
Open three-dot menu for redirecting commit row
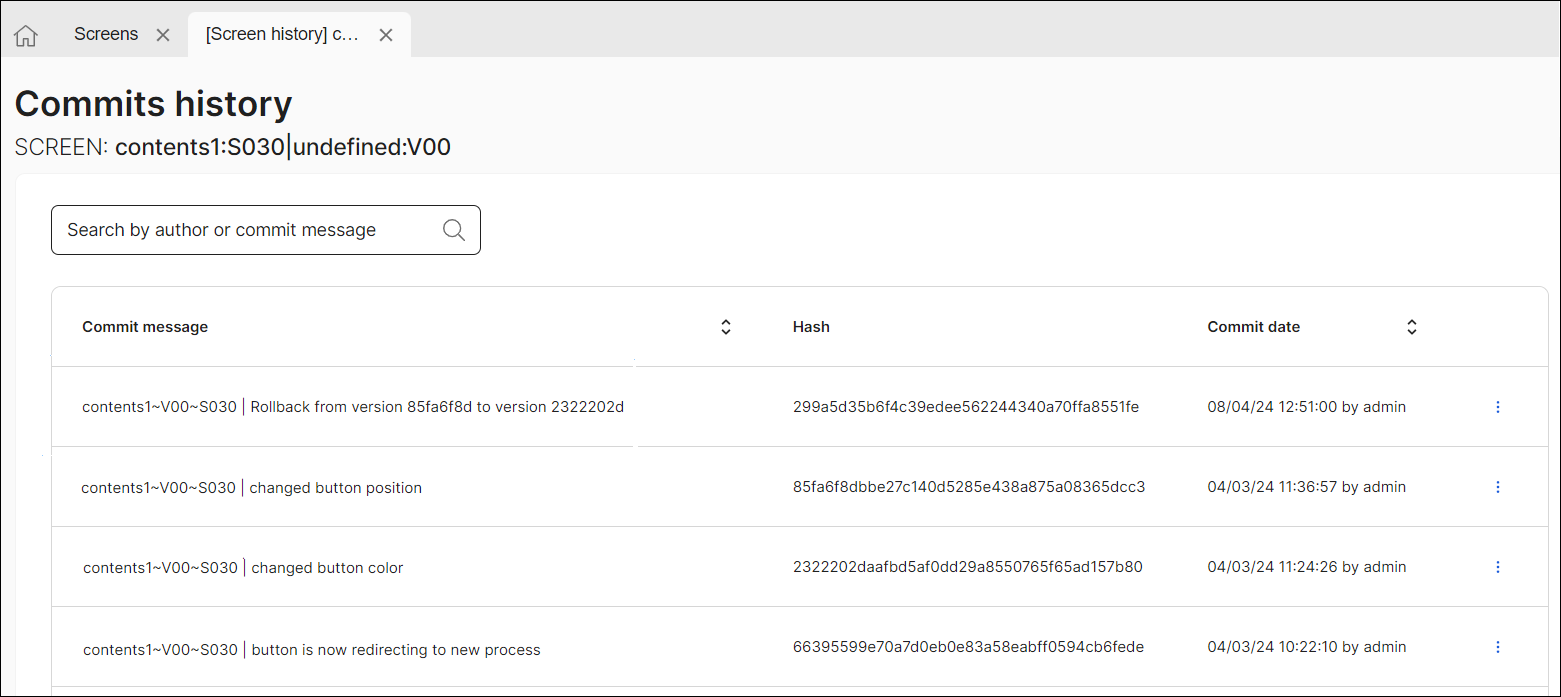point(1497,647)
